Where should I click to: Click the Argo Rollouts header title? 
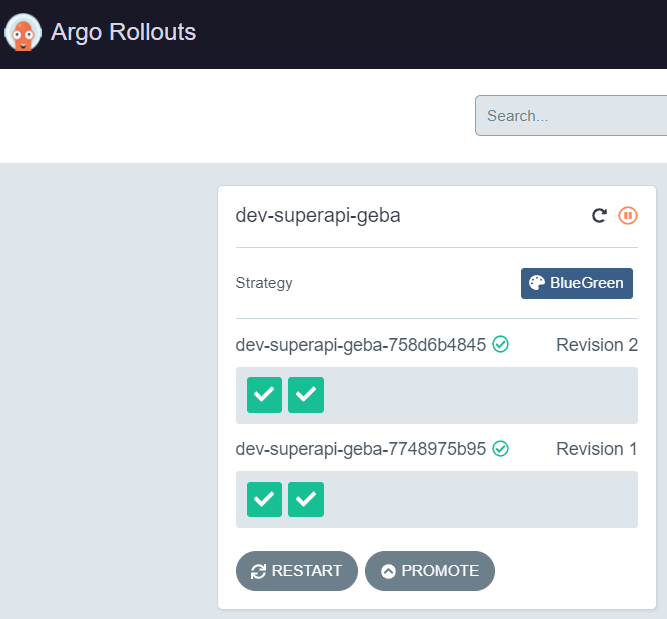point(123,32)
